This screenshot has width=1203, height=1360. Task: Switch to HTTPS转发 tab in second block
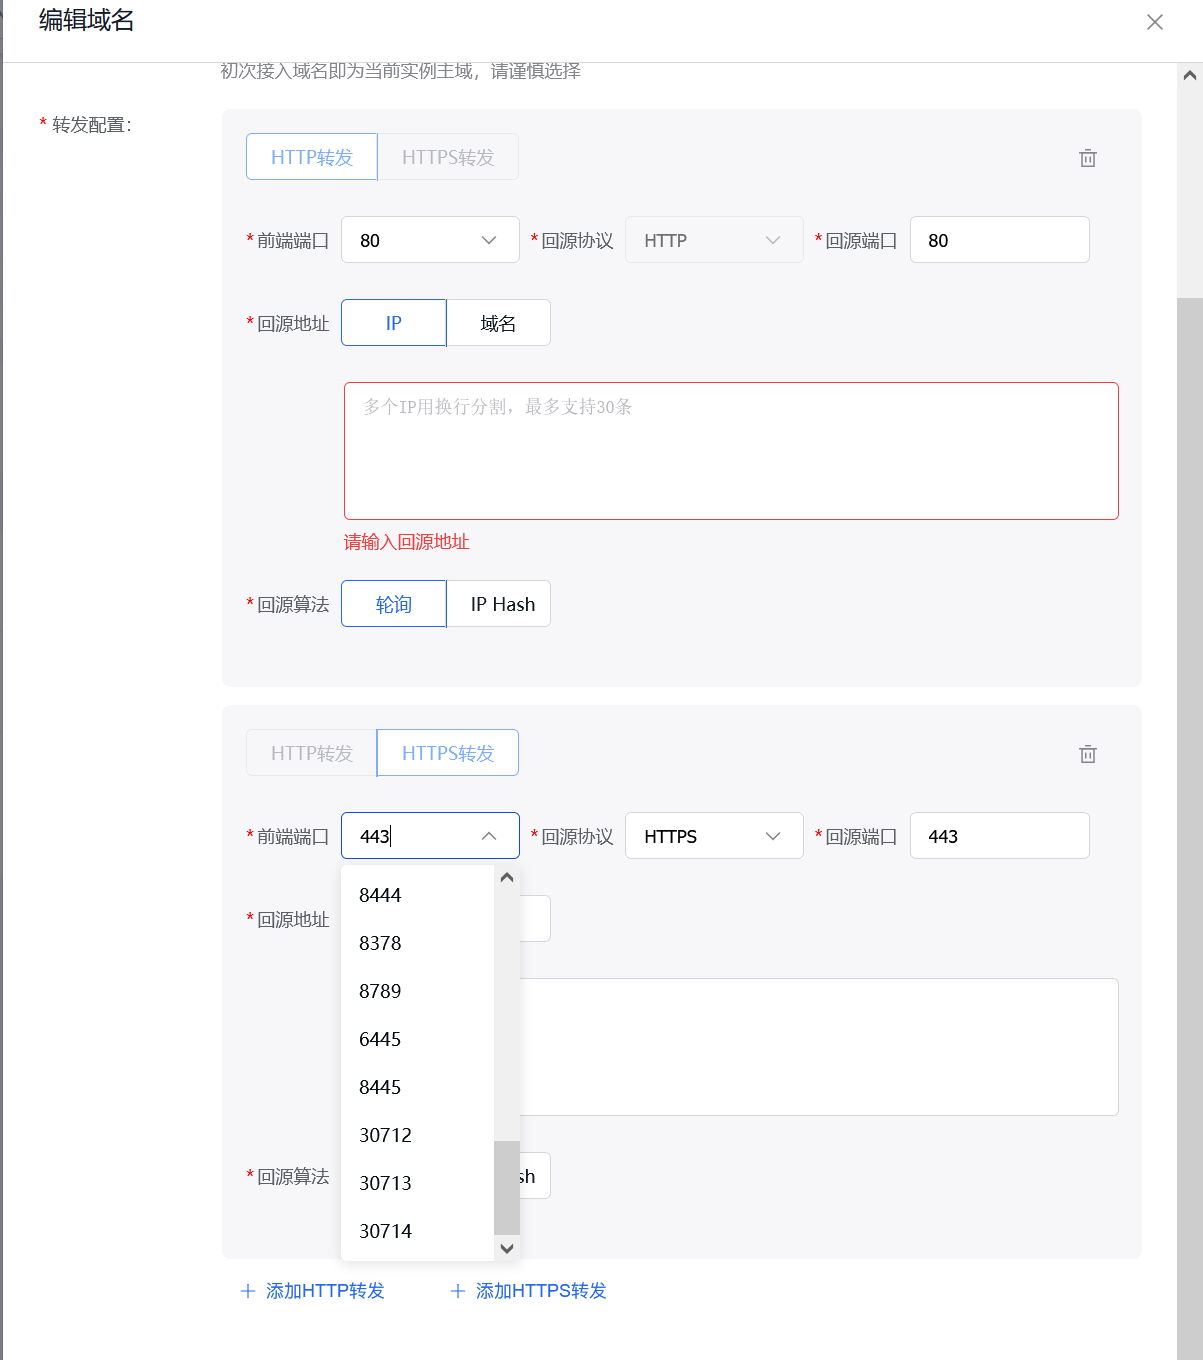click(x=447, y=753)
